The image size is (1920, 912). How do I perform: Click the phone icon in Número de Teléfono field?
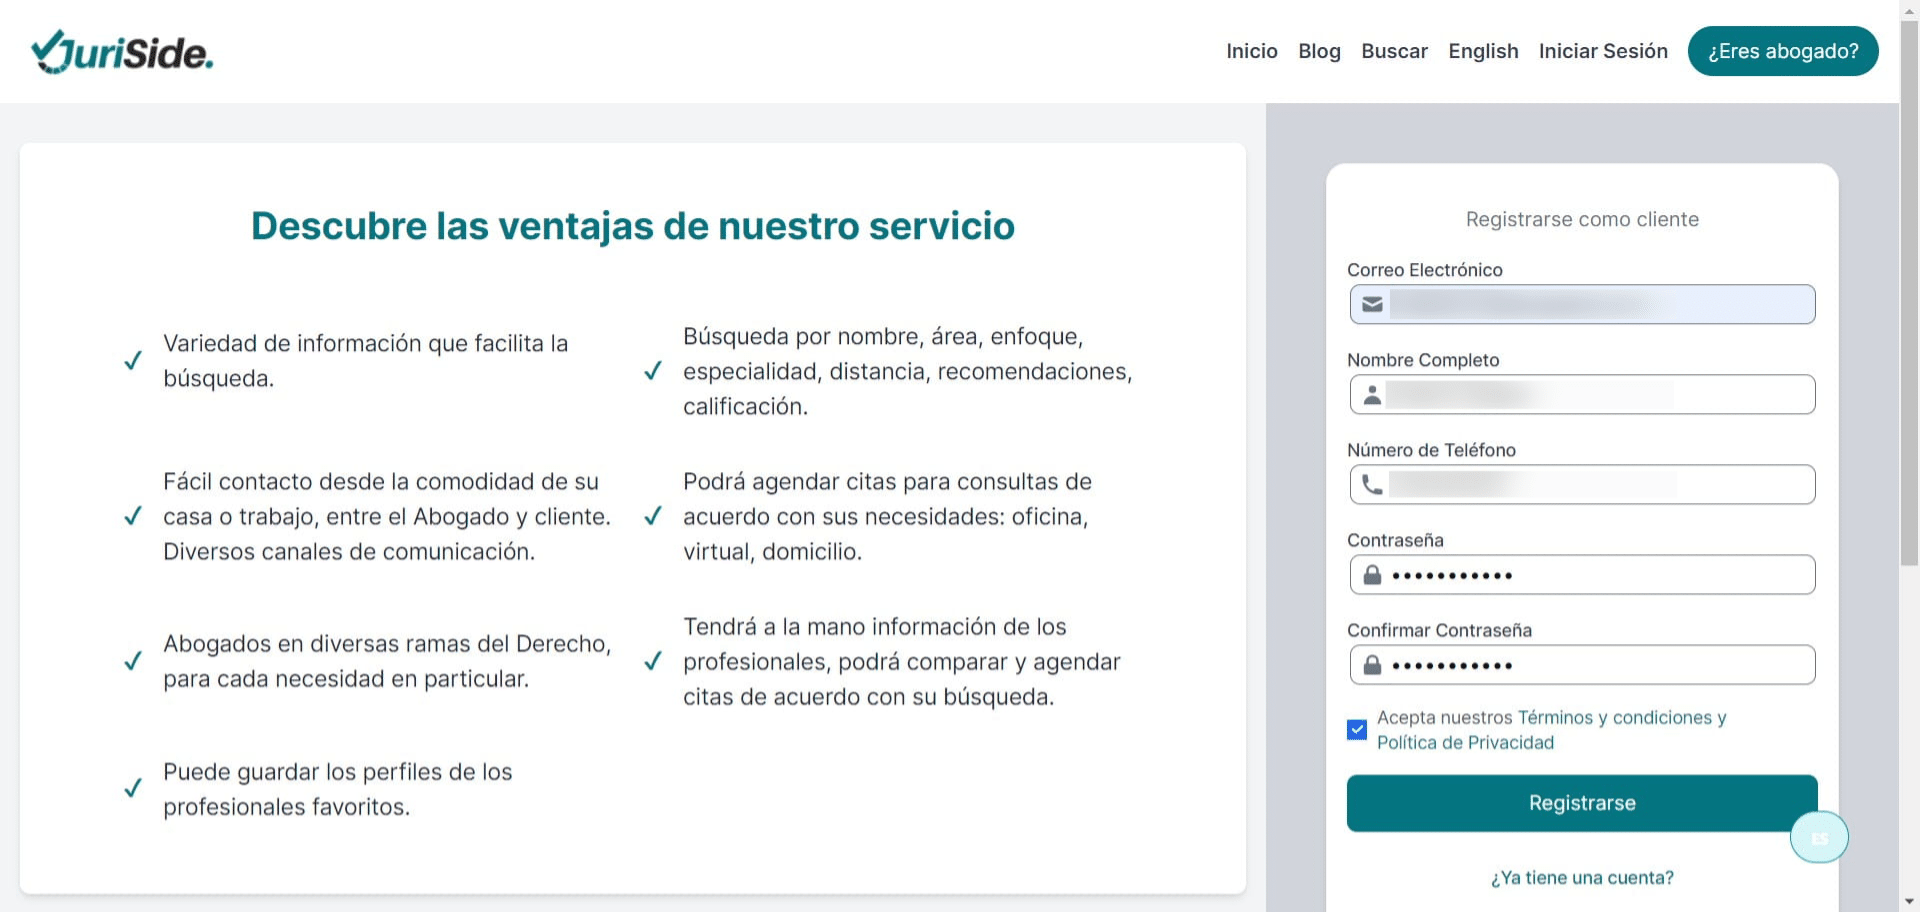(1372, 485)
